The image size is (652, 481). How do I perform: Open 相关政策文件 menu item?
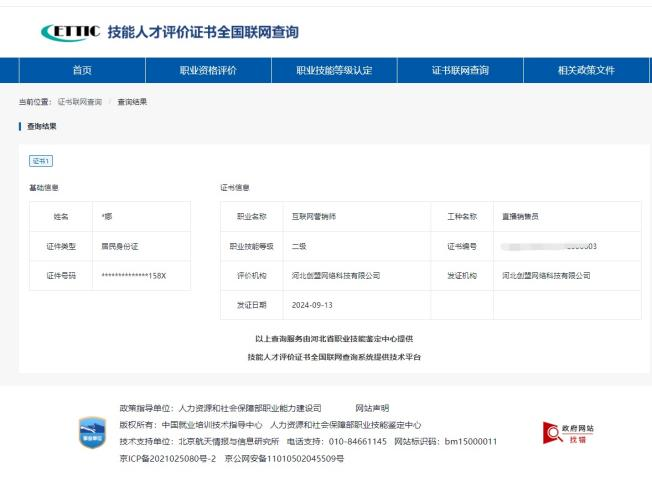click(x=586, y=70)
